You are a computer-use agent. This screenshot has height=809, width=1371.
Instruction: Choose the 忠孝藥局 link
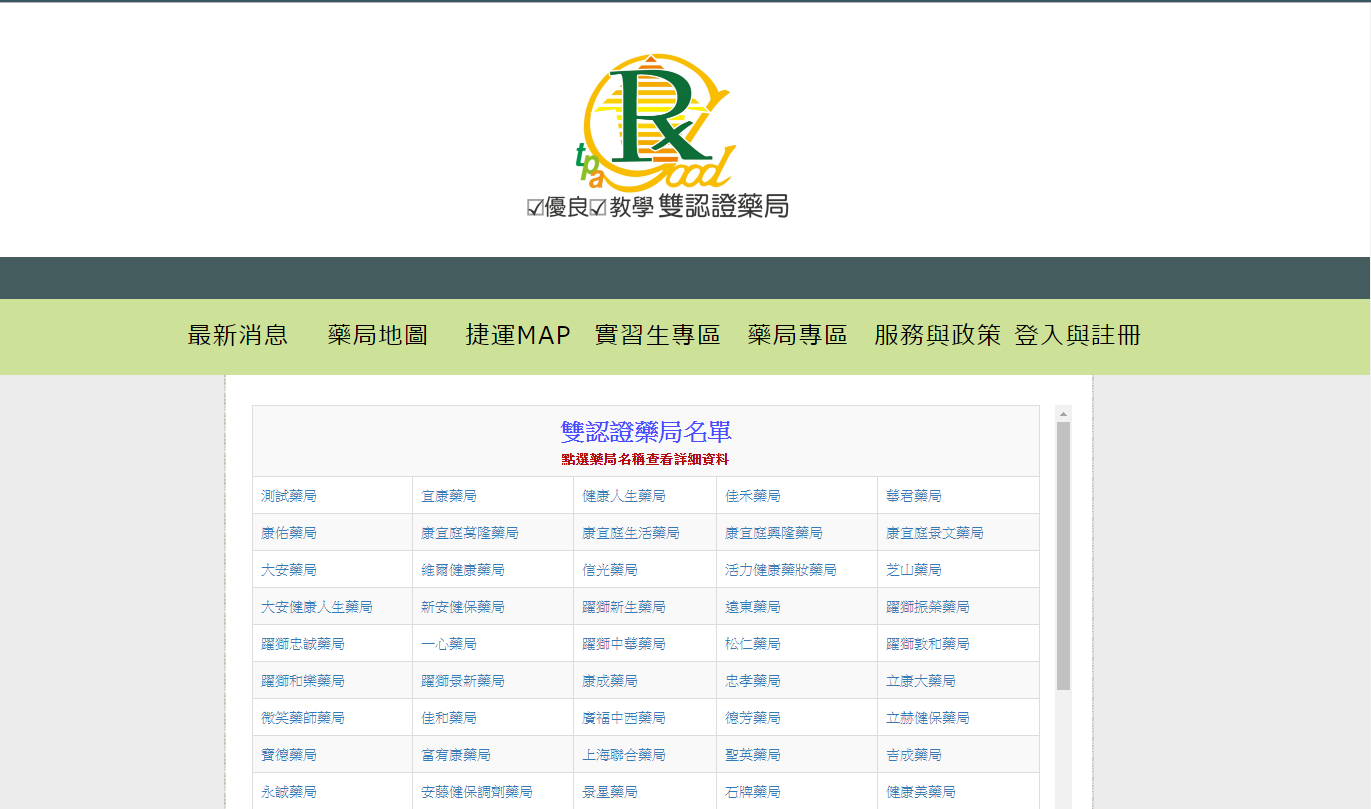(753, 681)
